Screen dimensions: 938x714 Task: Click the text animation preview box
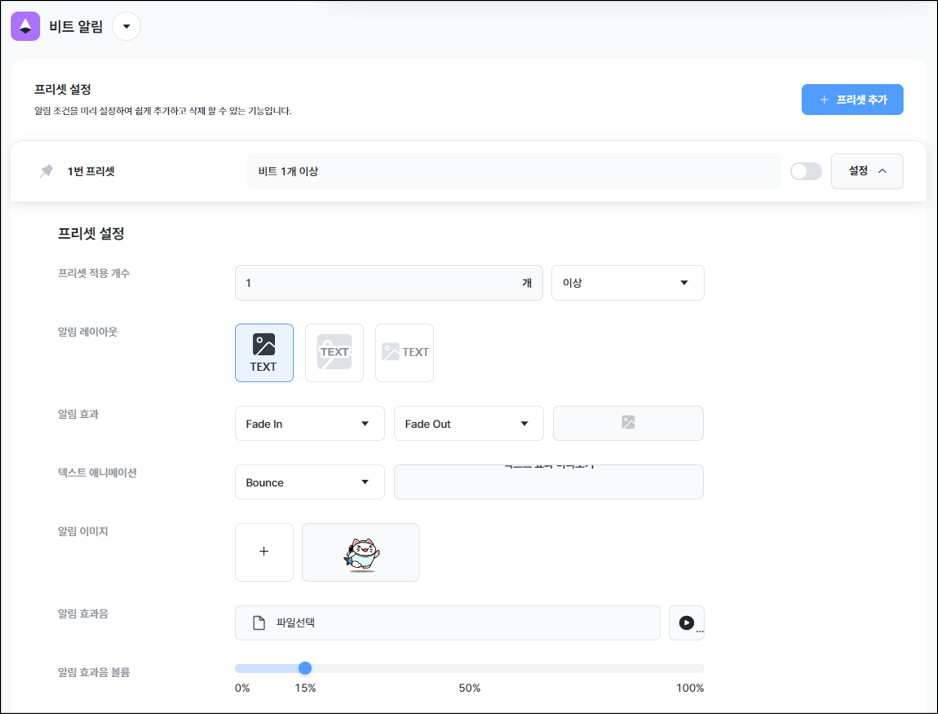coord(549,482)
